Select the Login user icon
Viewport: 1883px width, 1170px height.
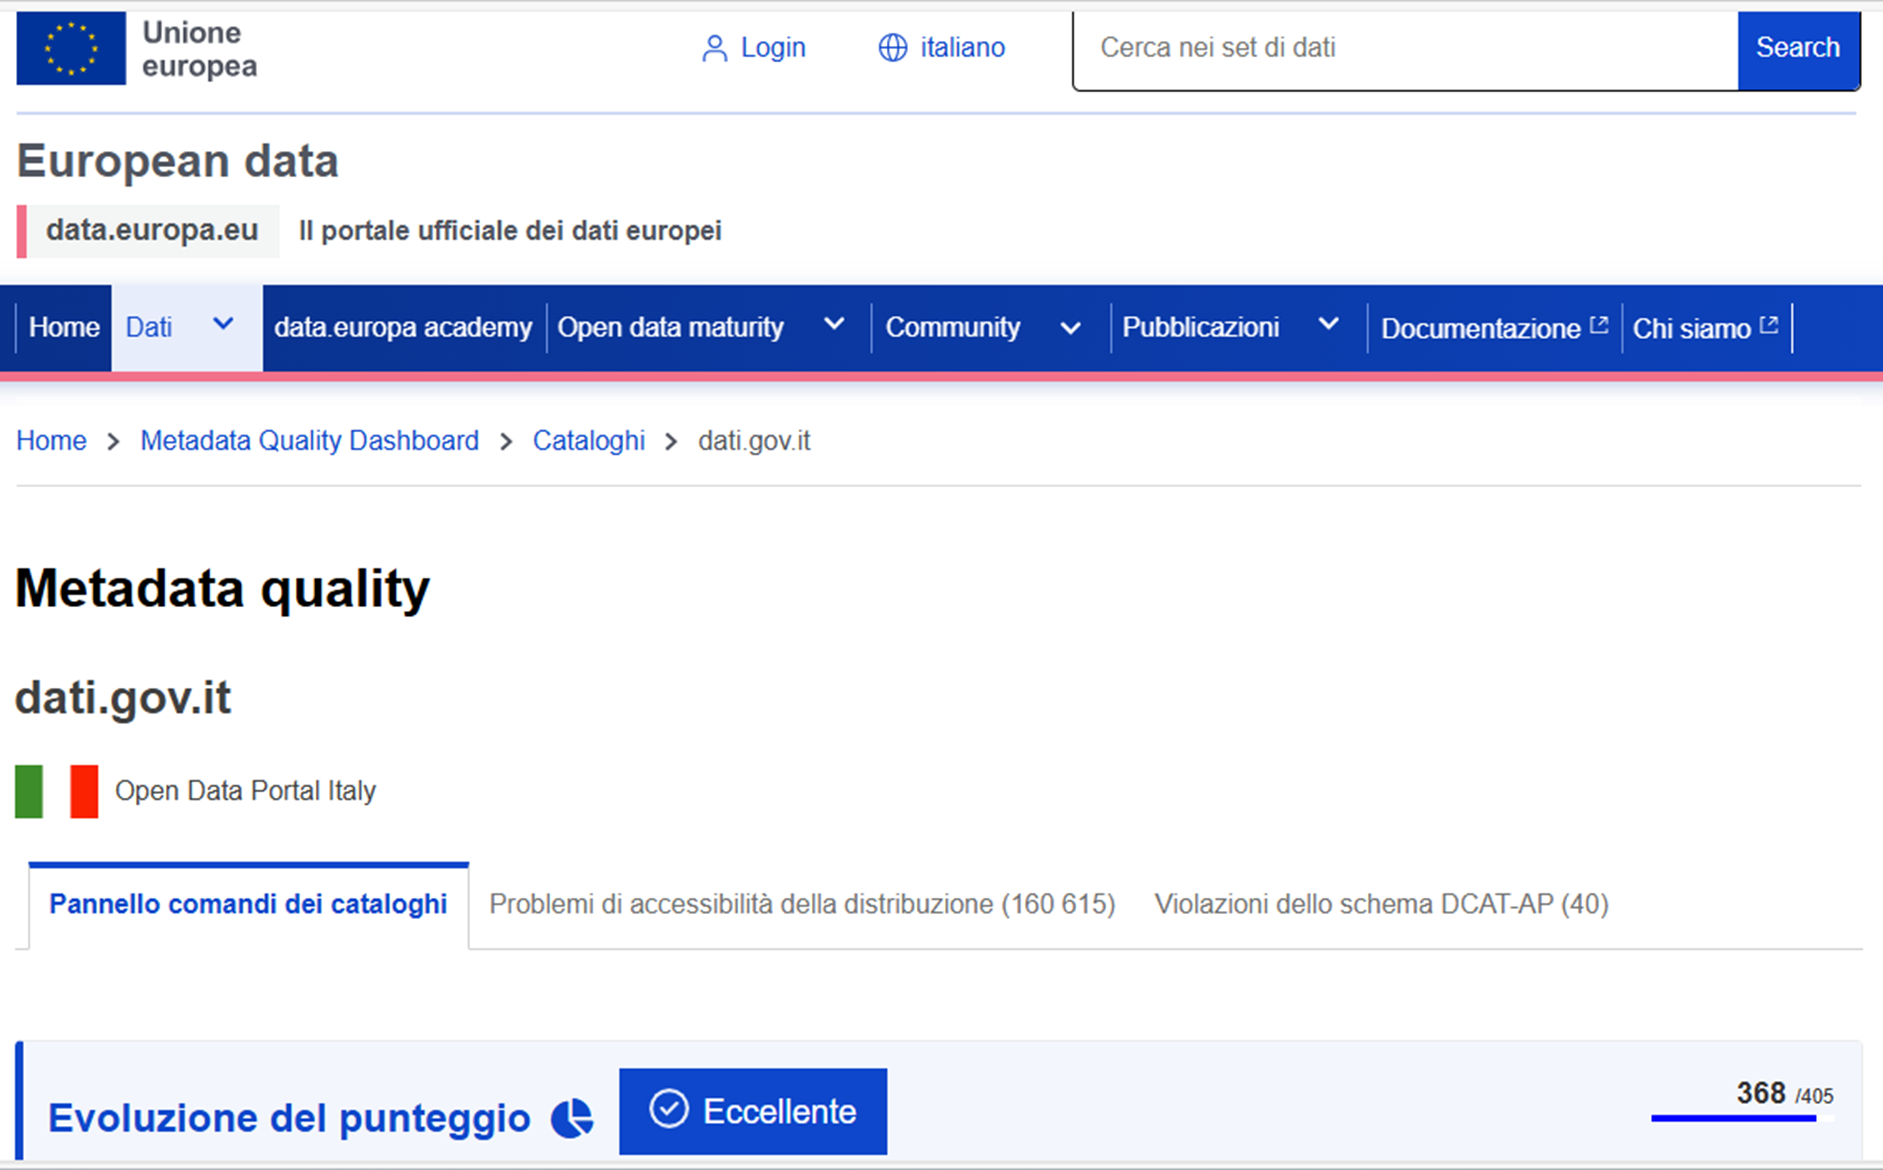(x=714, y=48)
